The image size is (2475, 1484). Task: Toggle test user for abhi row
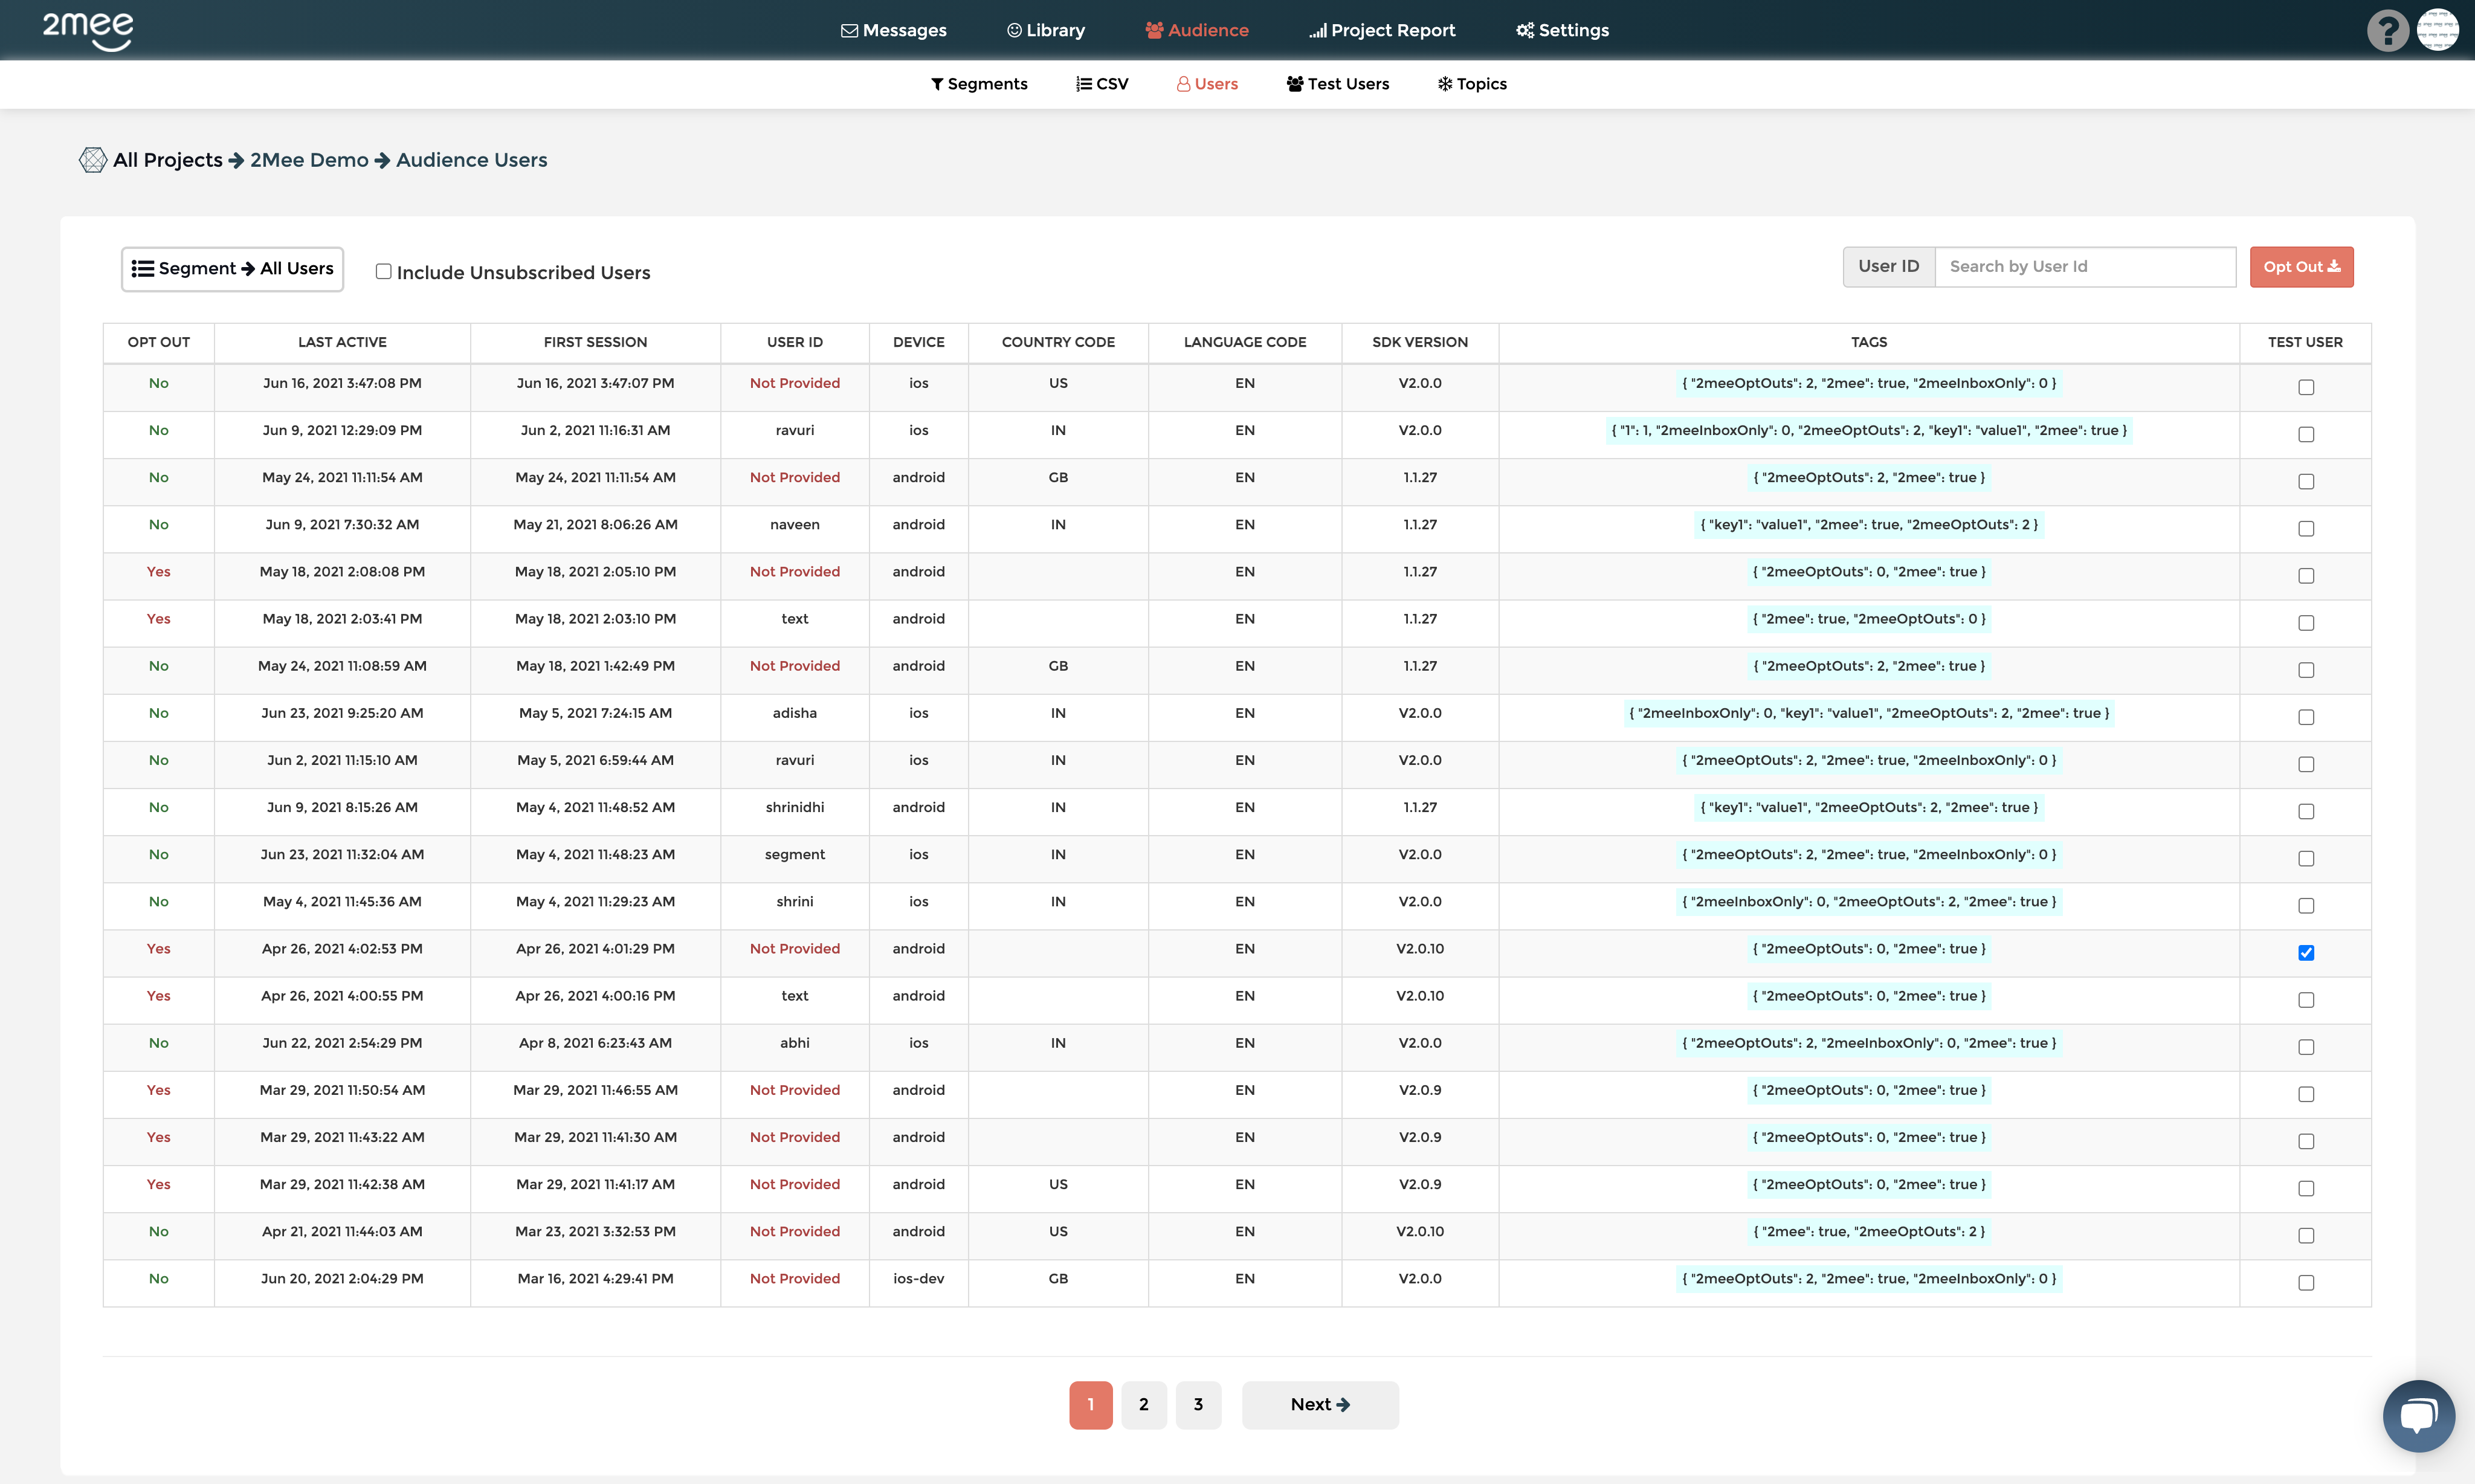[x=2306, y=1047]
